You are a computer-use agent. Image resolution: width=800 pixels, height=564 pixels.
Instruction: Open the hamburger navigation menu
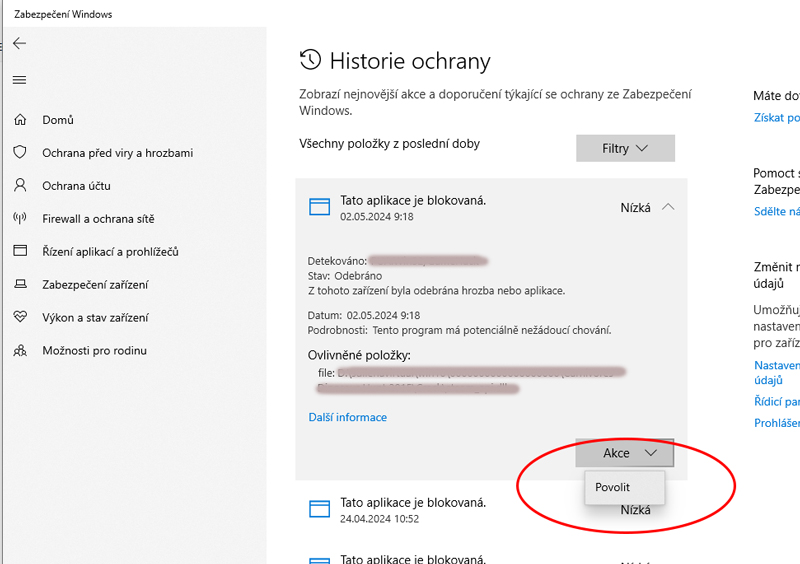tap(19, 80)
